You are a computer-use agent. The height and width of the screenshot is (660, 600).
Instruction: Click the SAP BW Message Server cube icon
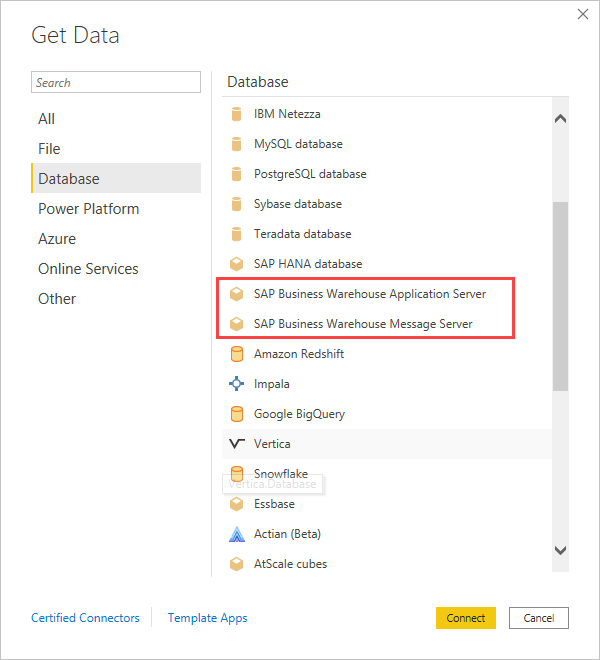point(237,324)
